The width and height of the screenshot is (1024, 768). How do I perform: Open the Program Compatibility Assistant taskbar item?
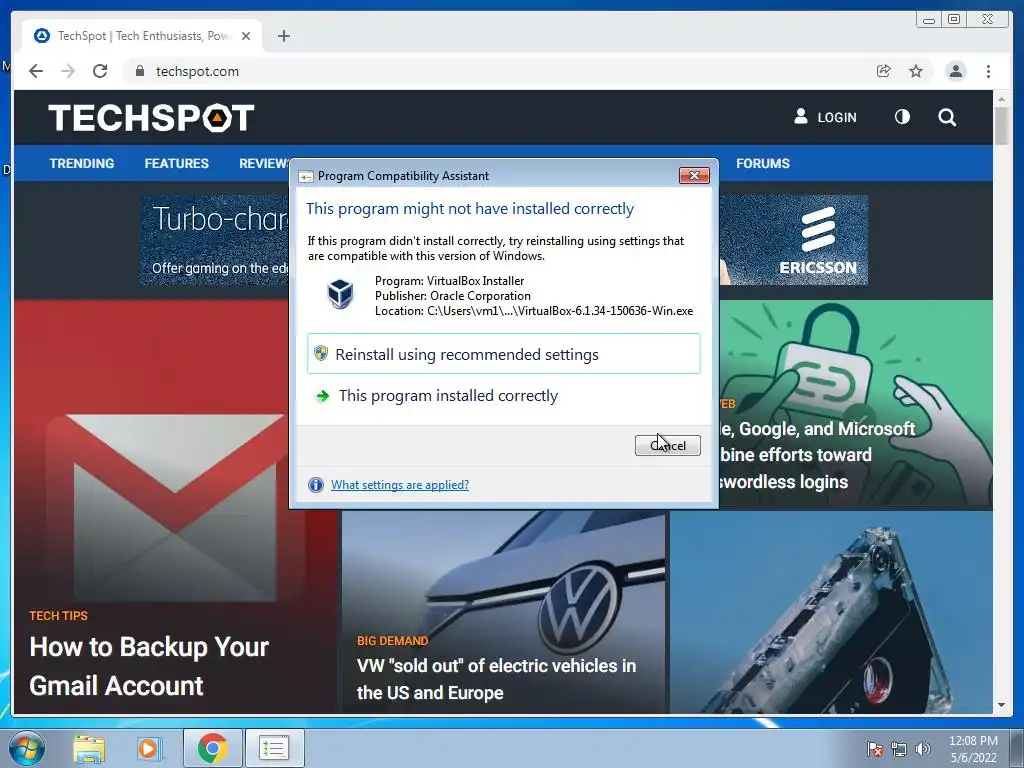(x=274, y=748)
